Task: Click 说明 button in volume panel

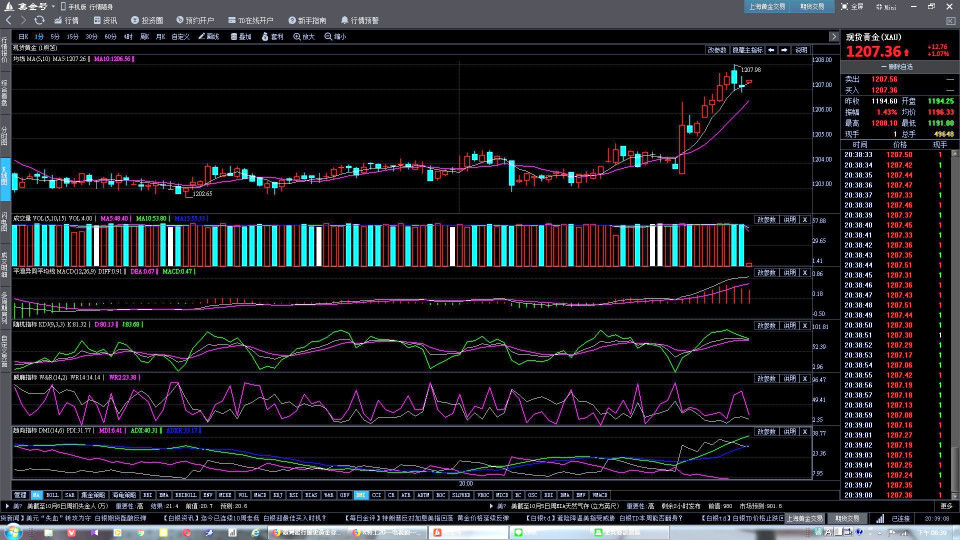Action: (789, 218)
